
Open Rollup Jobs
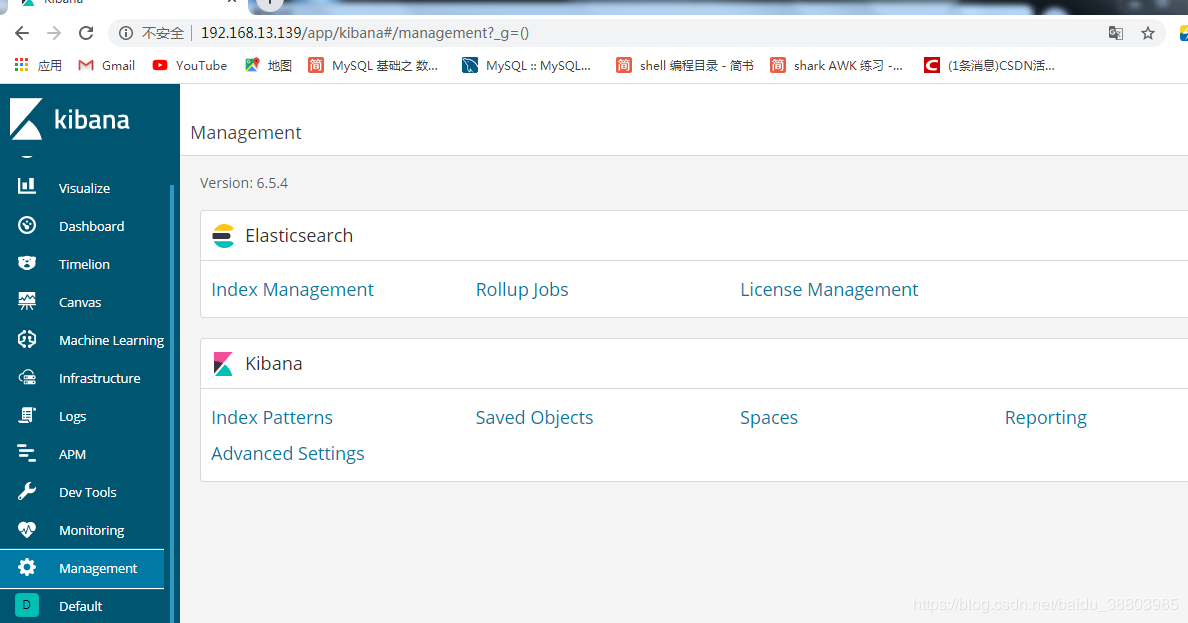point(522,290)
